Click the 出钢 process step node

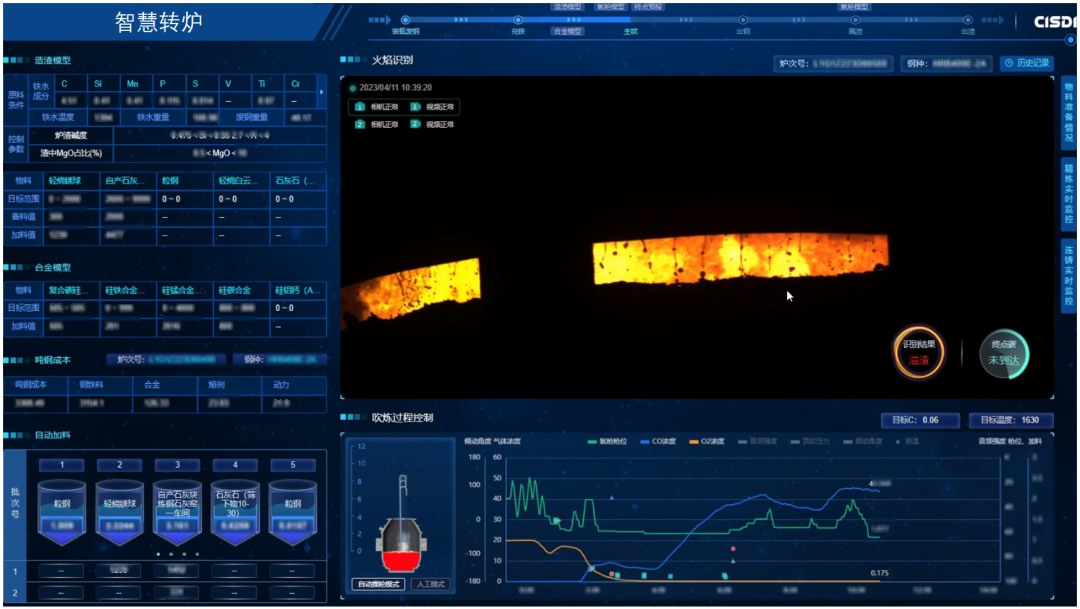tap(743, 20)
